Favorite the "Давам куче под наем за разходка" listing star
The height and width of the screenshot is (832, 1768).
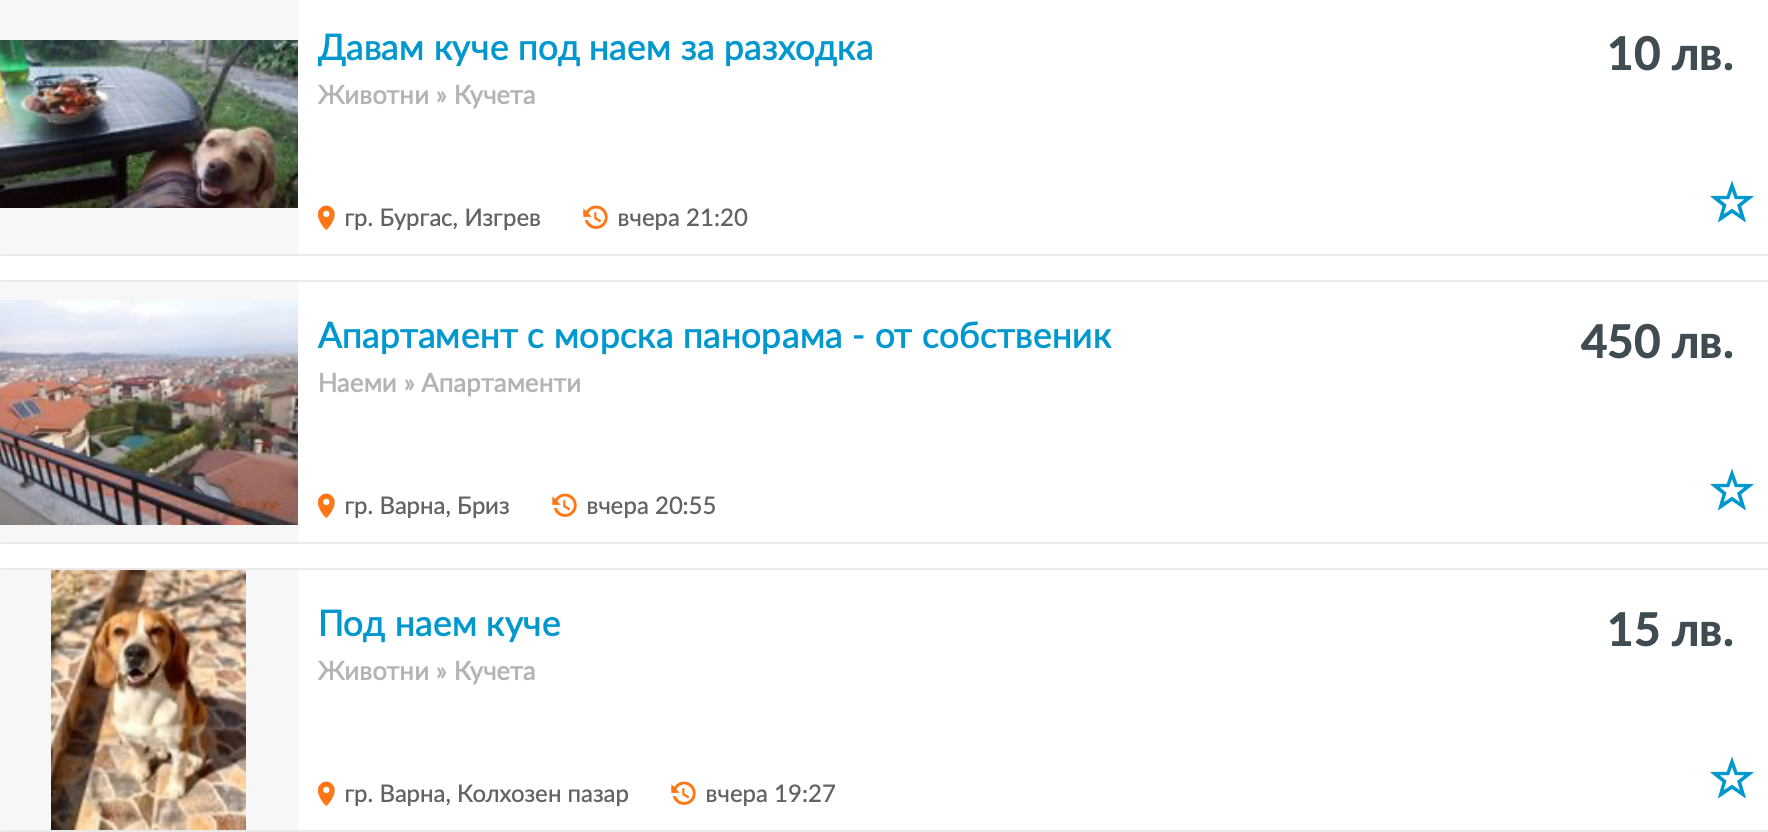pos(1731,203)
